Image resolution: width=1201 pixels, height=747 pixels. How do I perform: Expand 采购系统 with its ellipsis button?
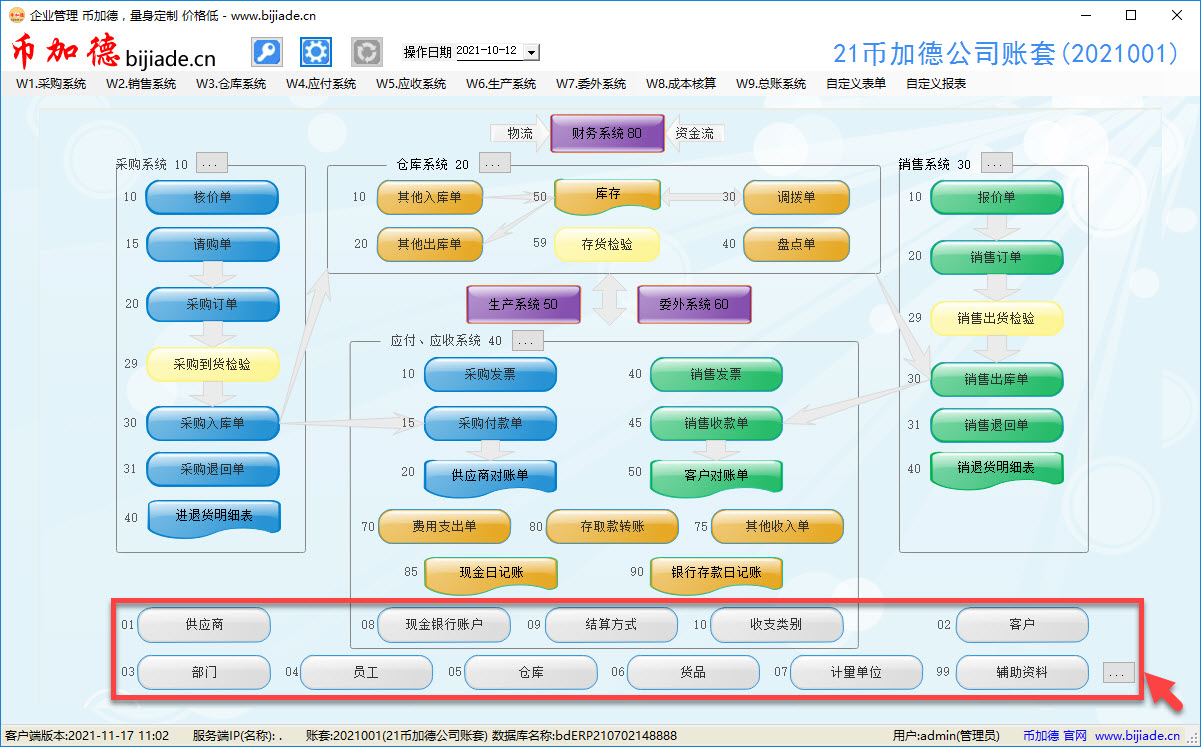coord(212,163)
